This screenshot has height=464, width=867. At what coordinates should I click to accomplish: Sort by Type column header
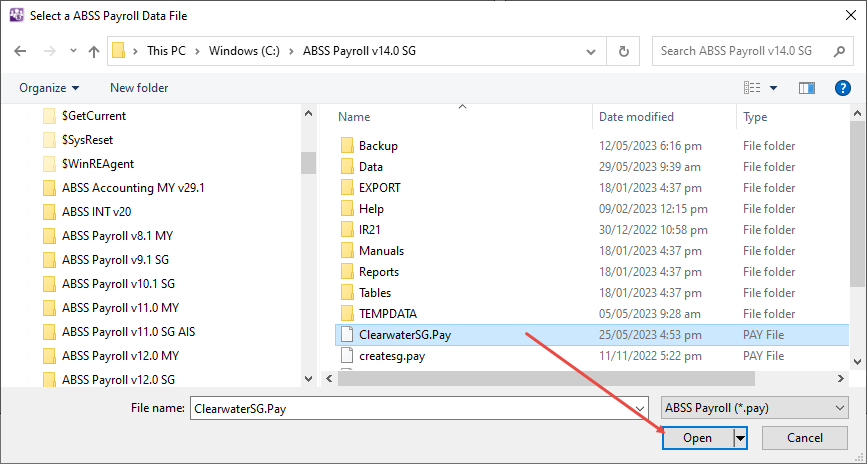click(x=755, y=117)
